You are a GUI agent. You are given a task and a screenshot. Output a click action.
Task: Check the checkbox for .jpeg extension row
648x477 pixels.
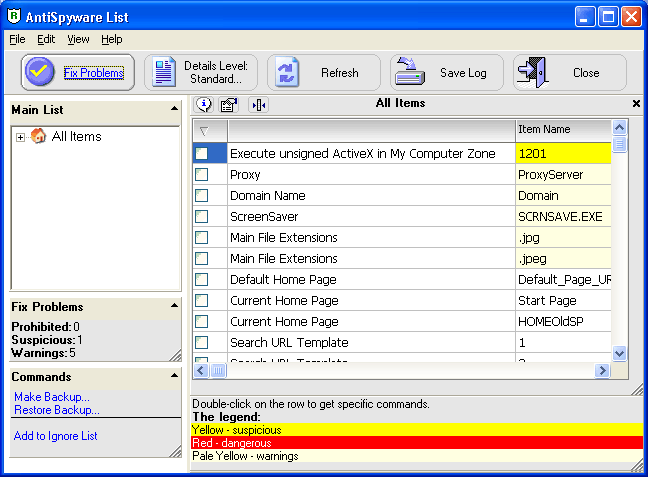(202, 258)
